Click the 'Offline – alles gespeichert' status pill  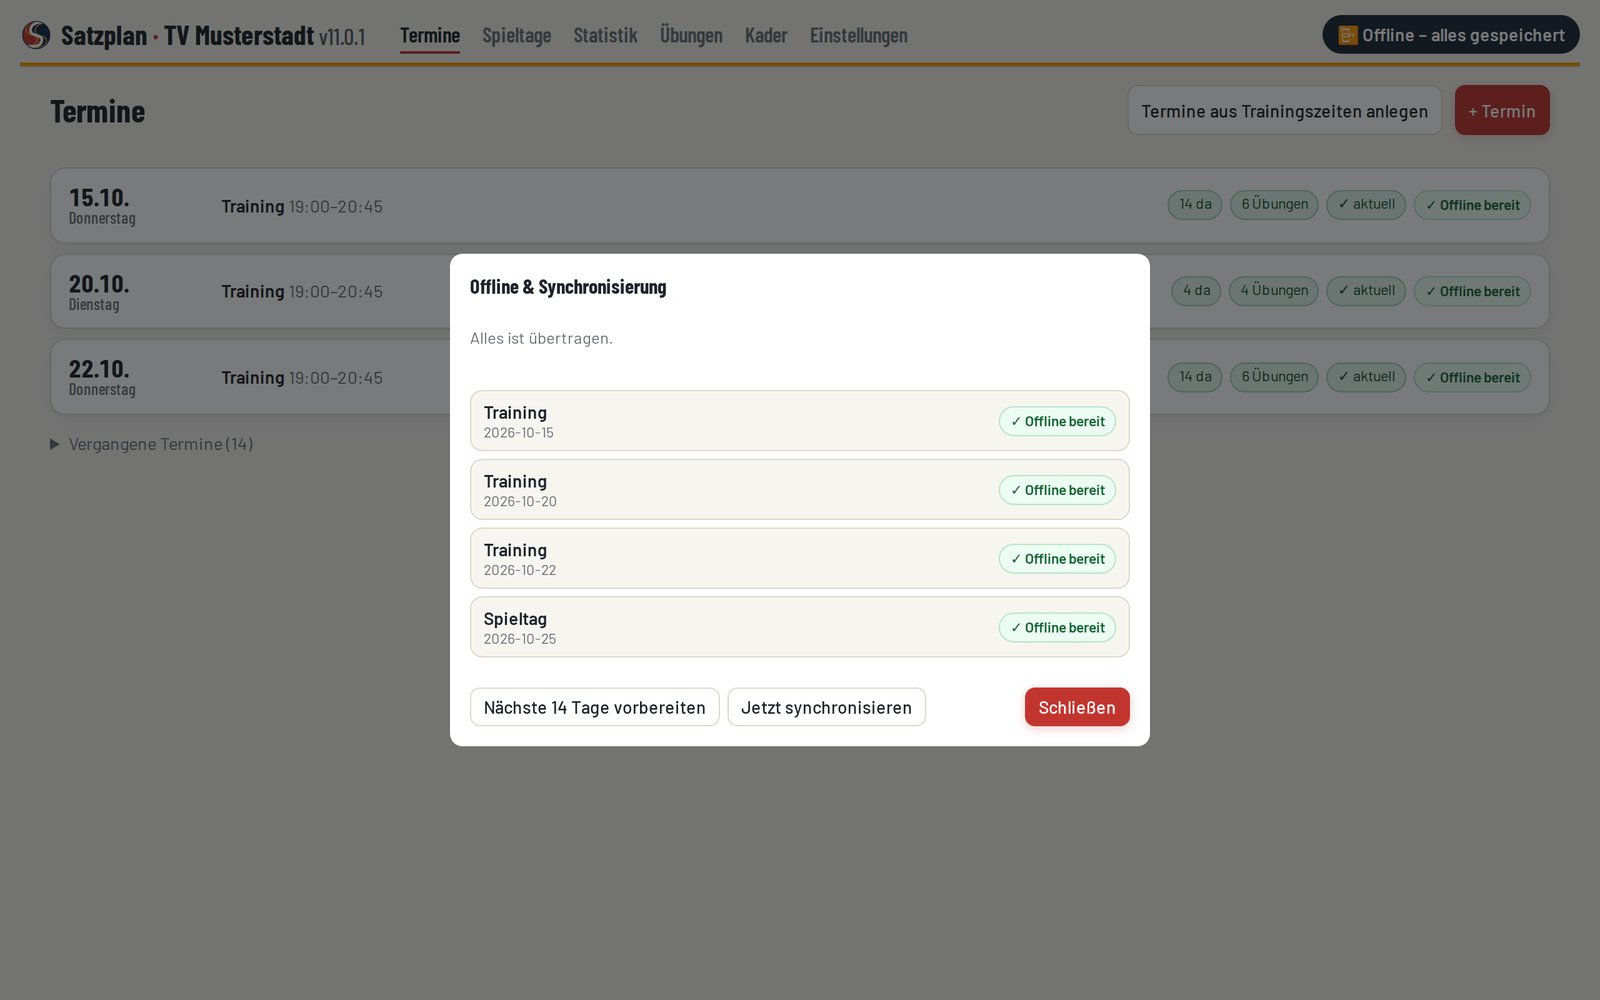pos(1451,35)
